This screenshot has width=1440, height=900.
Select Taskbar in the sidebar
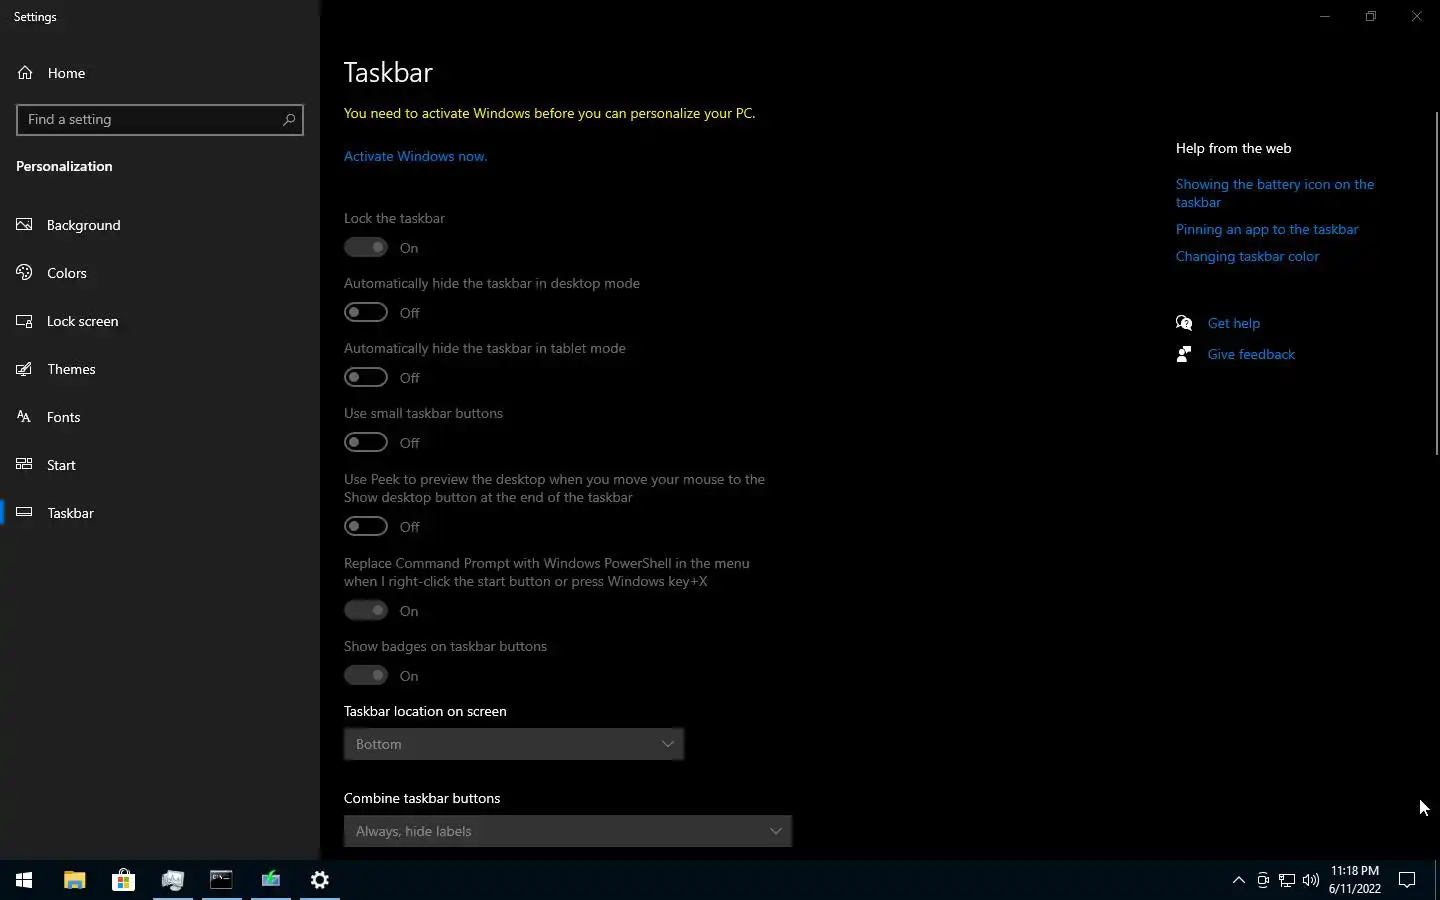[160, 513]
